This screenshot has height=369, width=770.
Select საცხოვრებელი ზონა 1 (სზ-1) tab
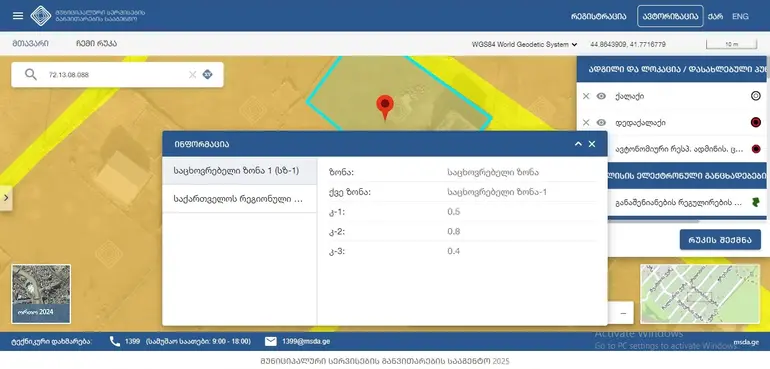point(240,171)
